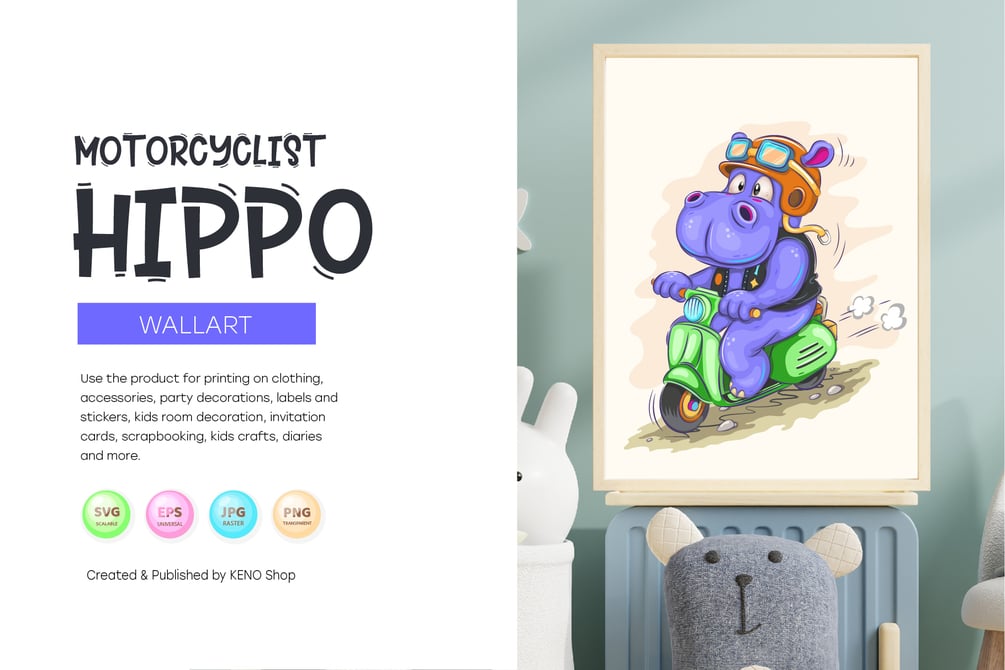This screenshot has width=1005, height=670.
Task: Click the orange PNG format badge
Action: (297, 514)
